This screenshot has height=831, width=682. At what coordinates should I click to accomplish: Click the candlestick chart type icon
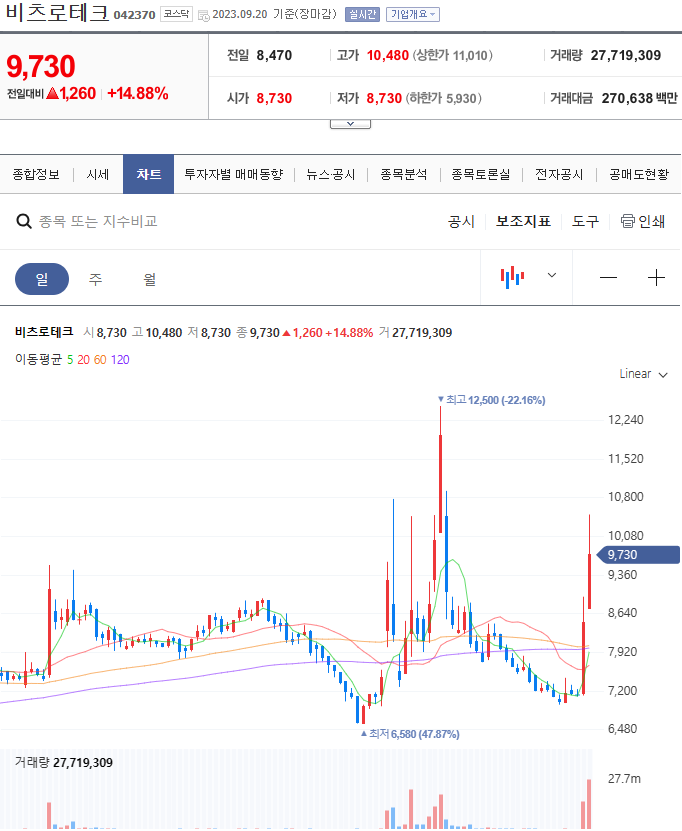[512, 277]
